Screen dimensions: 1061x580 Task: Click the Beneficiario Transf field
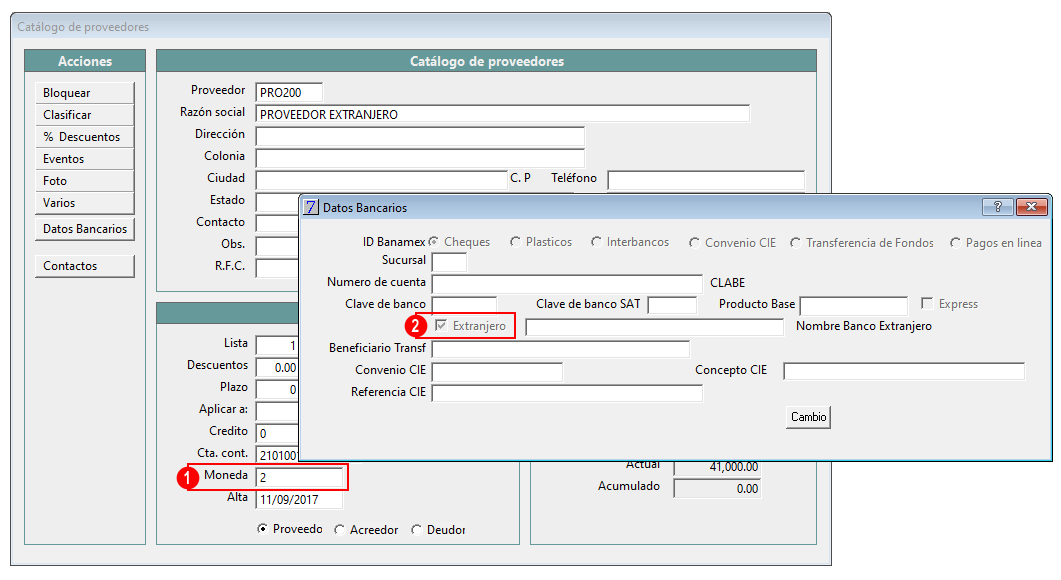pyautogui.click(x=560, y=349)
